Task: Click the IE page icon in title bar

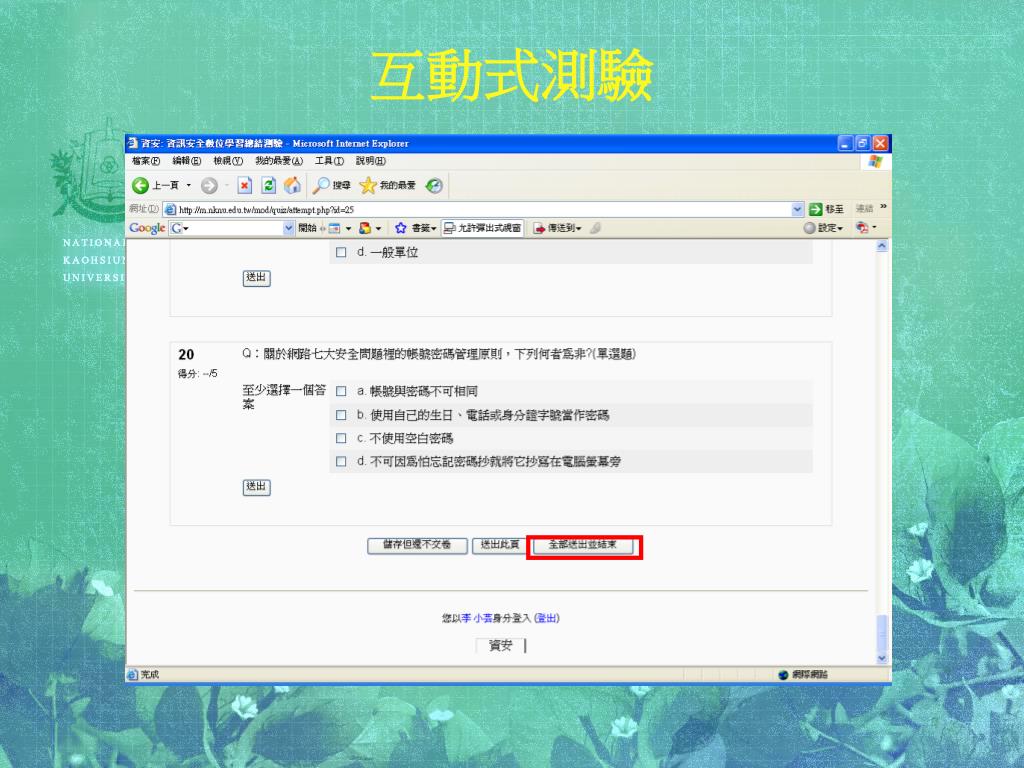Action: [133, 143]
